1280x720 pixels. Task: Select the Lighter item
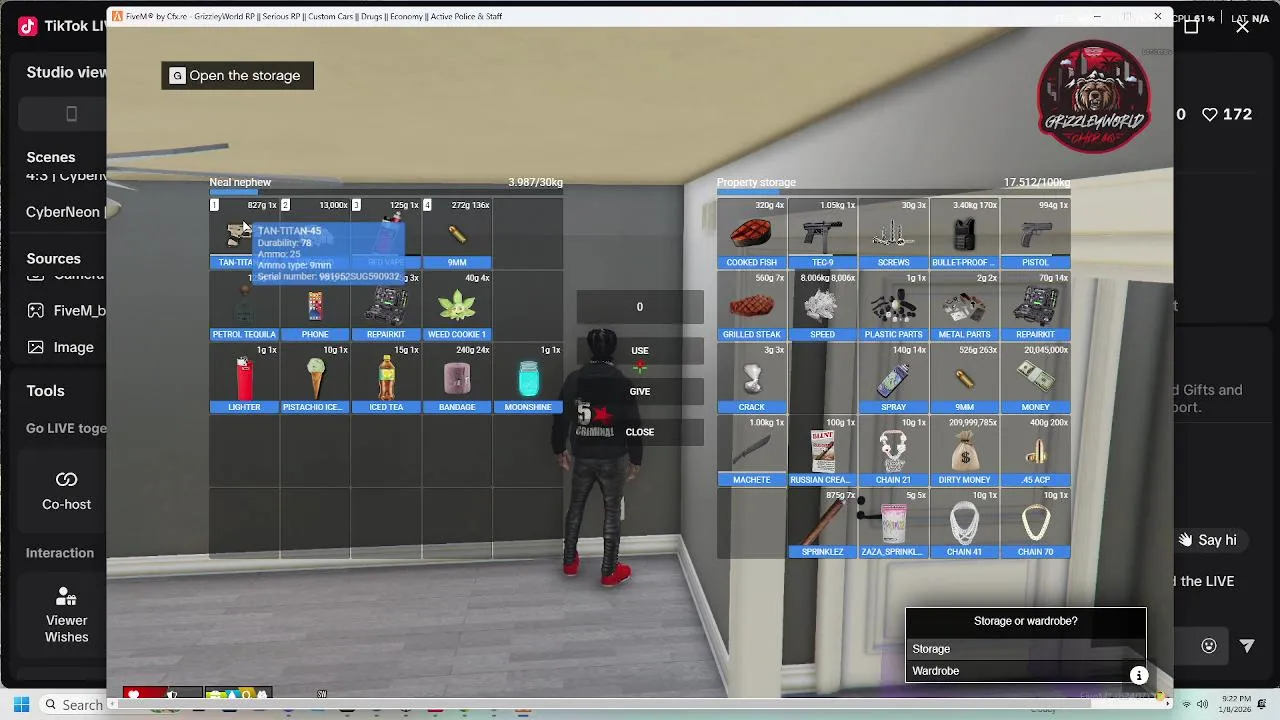point(244,379)
